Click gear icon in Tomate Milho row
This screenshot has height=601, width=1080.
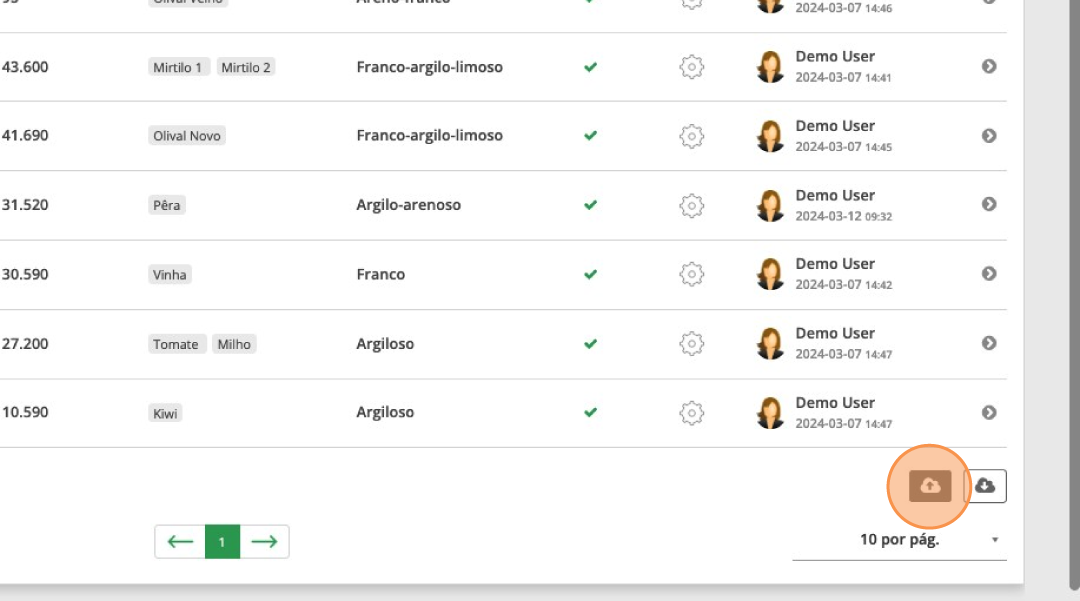click(691, 343)
